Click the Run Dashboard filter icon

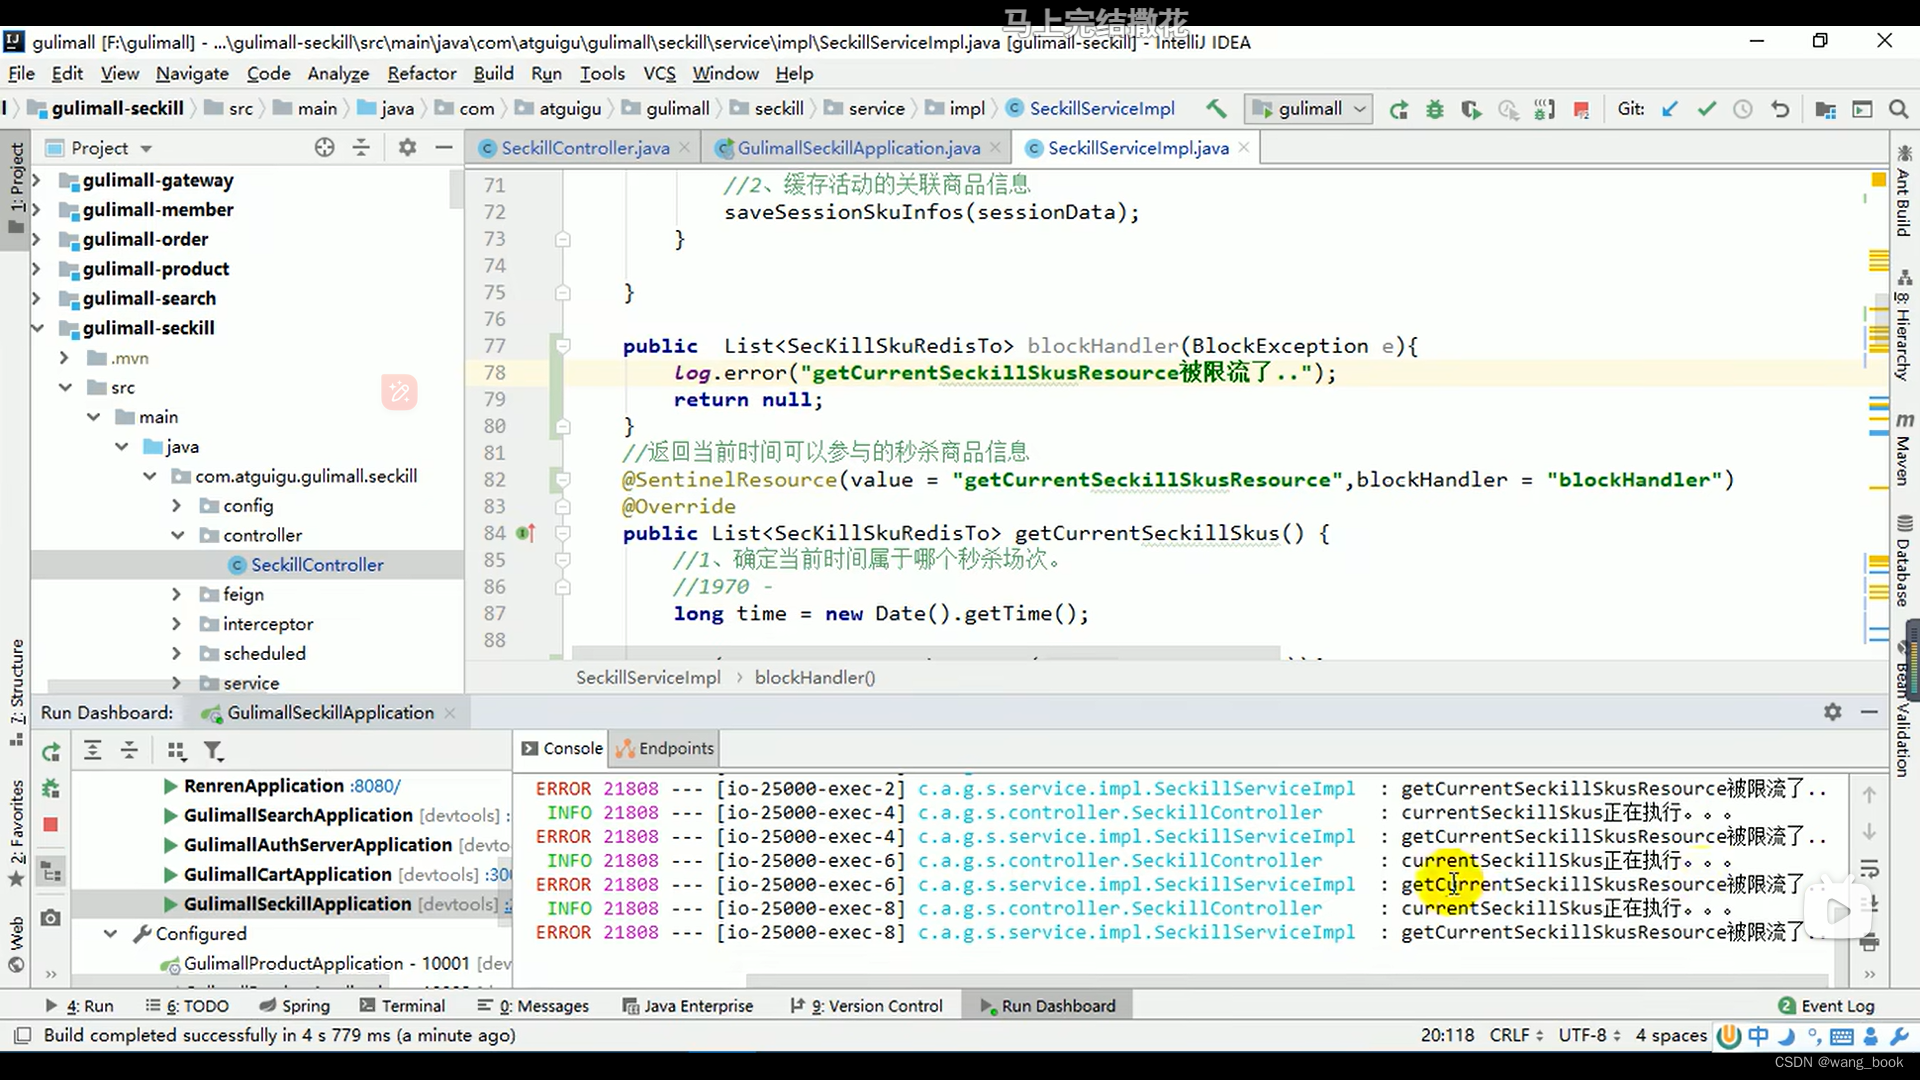213,751
